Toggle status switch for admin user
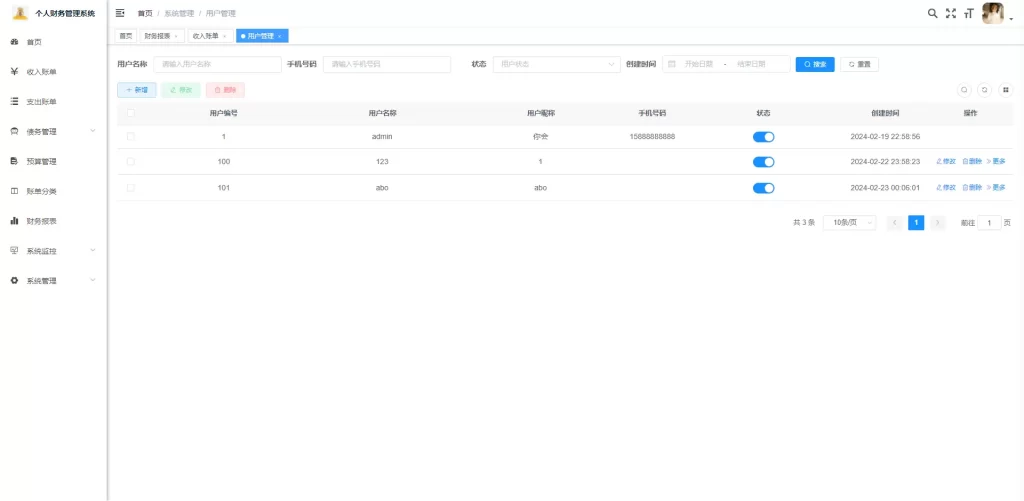Viewport: 1024px width, 501px height. 763,137
